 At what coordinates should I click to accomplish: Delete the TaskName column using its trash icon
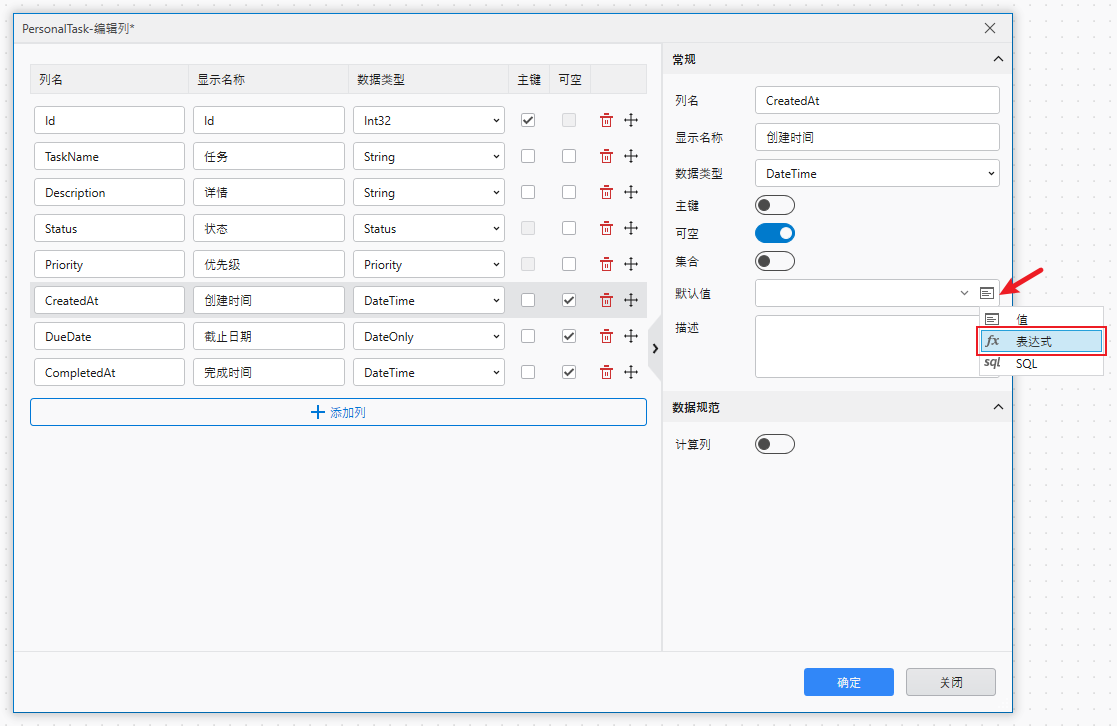point(606,155)
